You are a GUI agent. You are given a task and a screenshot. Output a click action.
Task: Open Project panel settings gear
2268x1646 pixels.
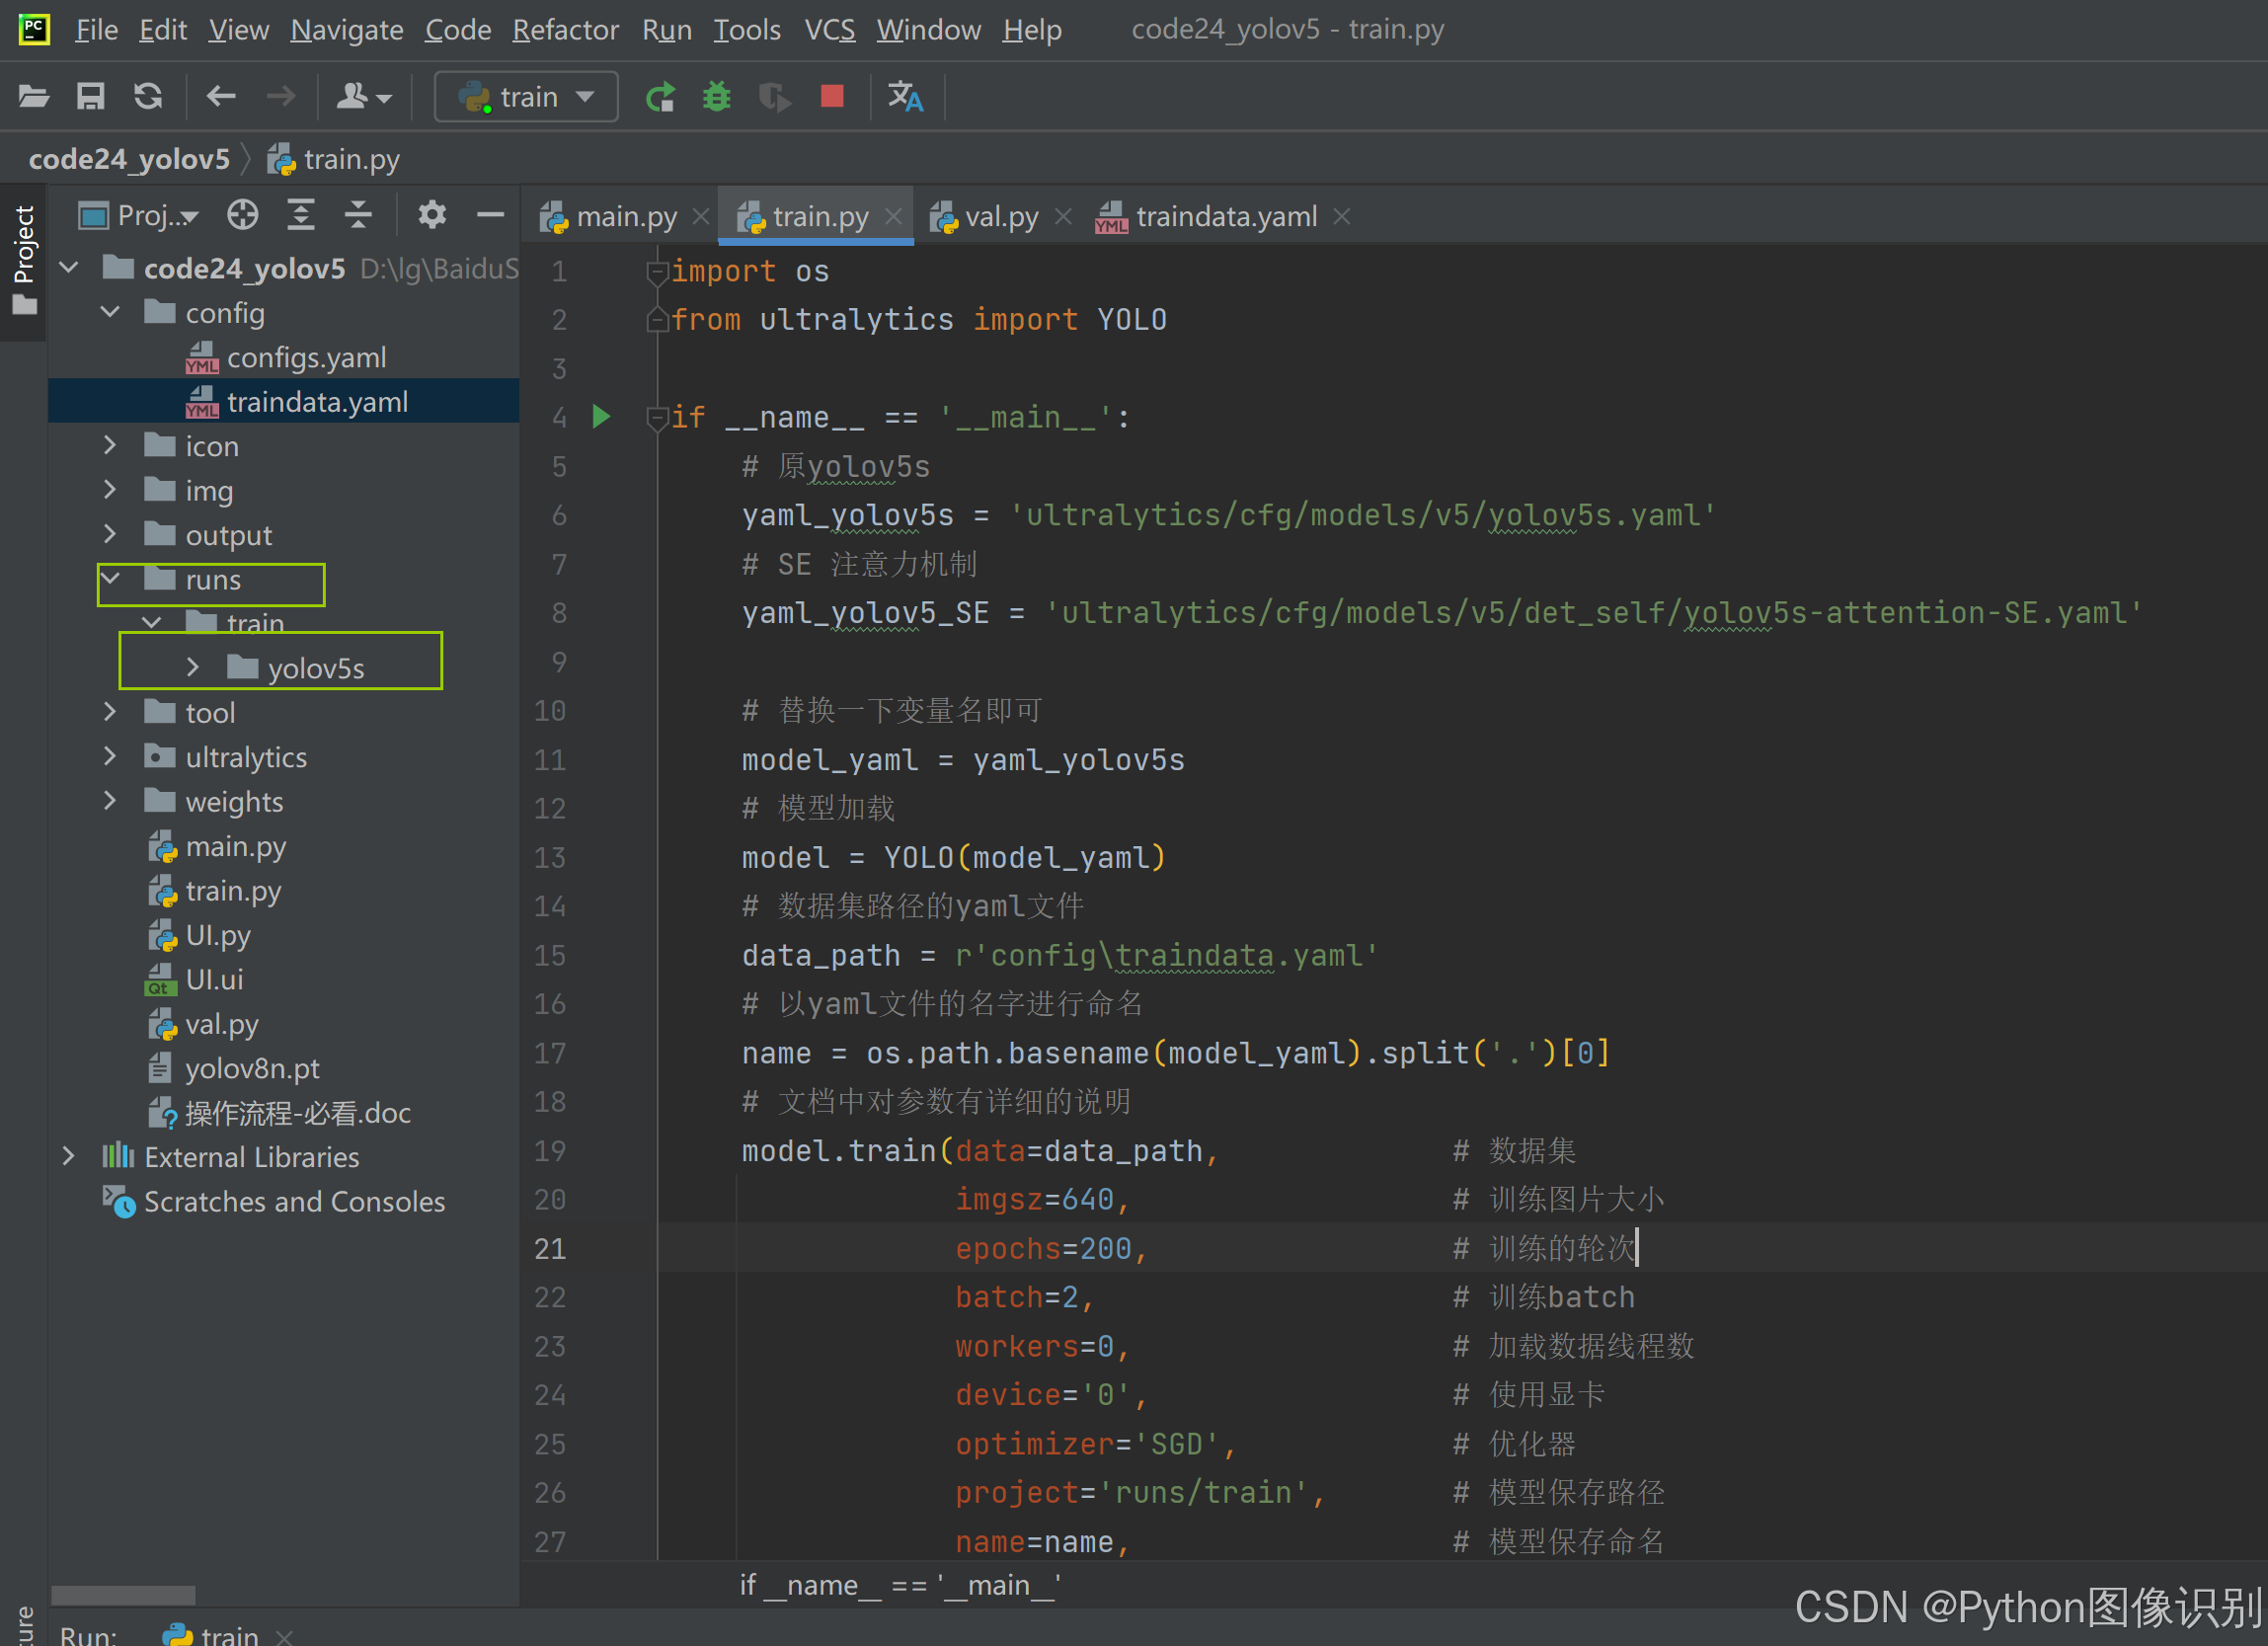tap(432, 215)
